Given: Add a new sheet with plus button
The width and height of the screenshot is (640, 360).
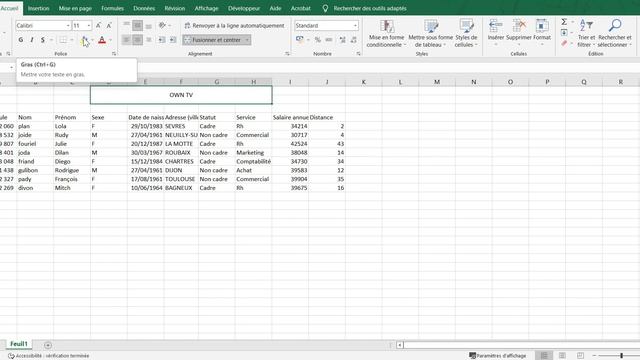Looking at the screenshot, I should coord(48,345).
